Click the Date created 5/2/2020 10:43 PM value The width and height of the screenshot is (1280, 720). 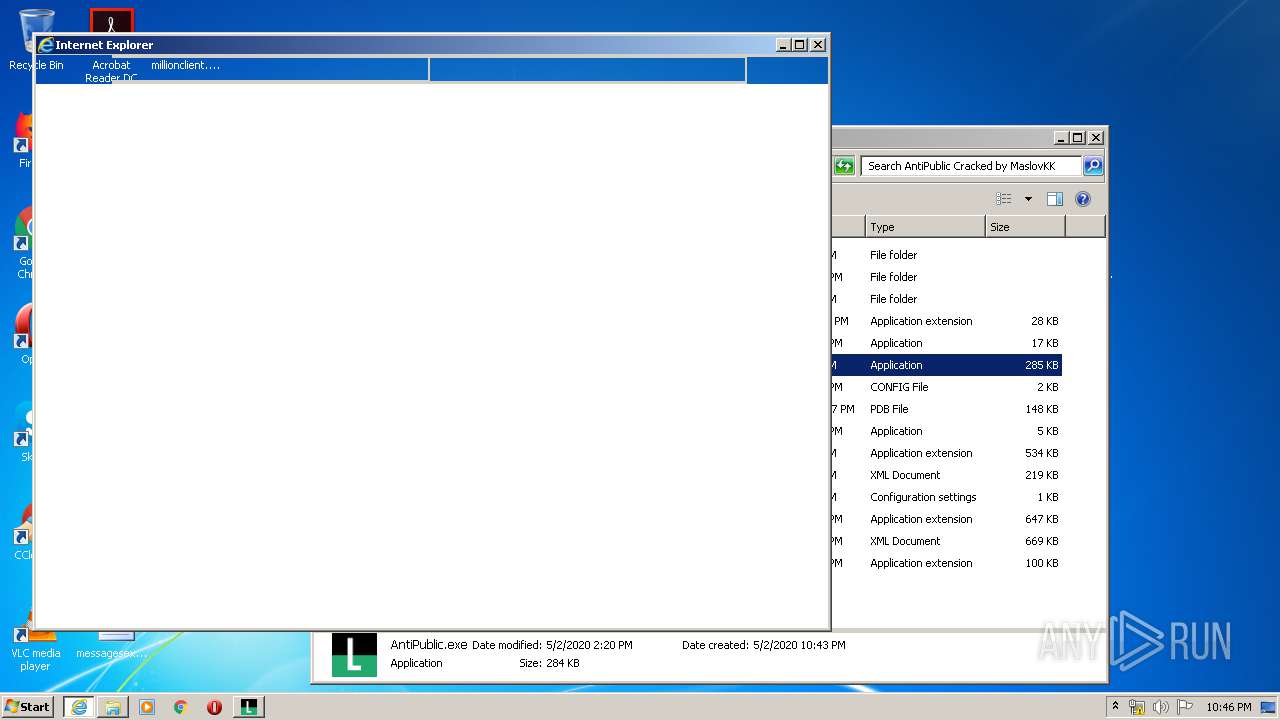[x=799, y=645]
